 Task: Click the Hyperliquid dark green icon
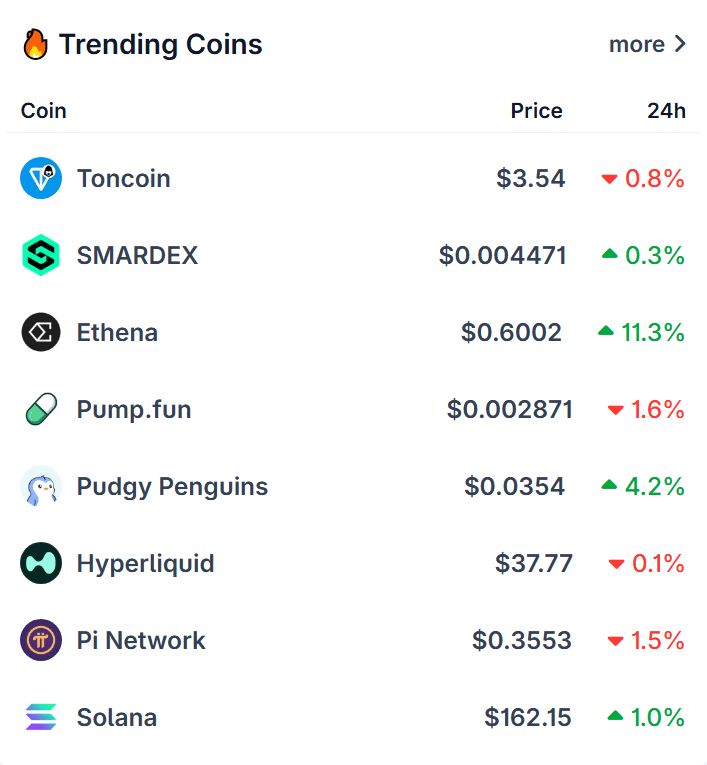[41, 563]
